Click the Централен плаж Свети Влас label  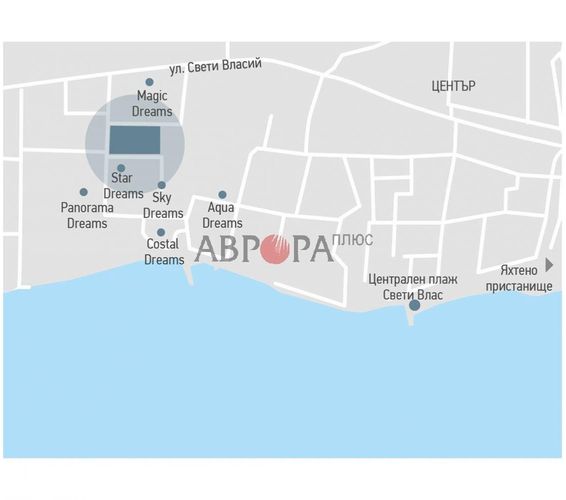coord(413,287)
